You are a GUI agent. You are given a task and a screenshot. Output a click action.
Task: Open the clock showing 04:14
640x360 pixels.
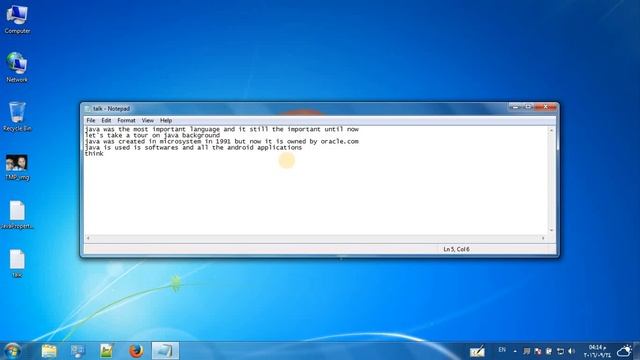point(597,351)
